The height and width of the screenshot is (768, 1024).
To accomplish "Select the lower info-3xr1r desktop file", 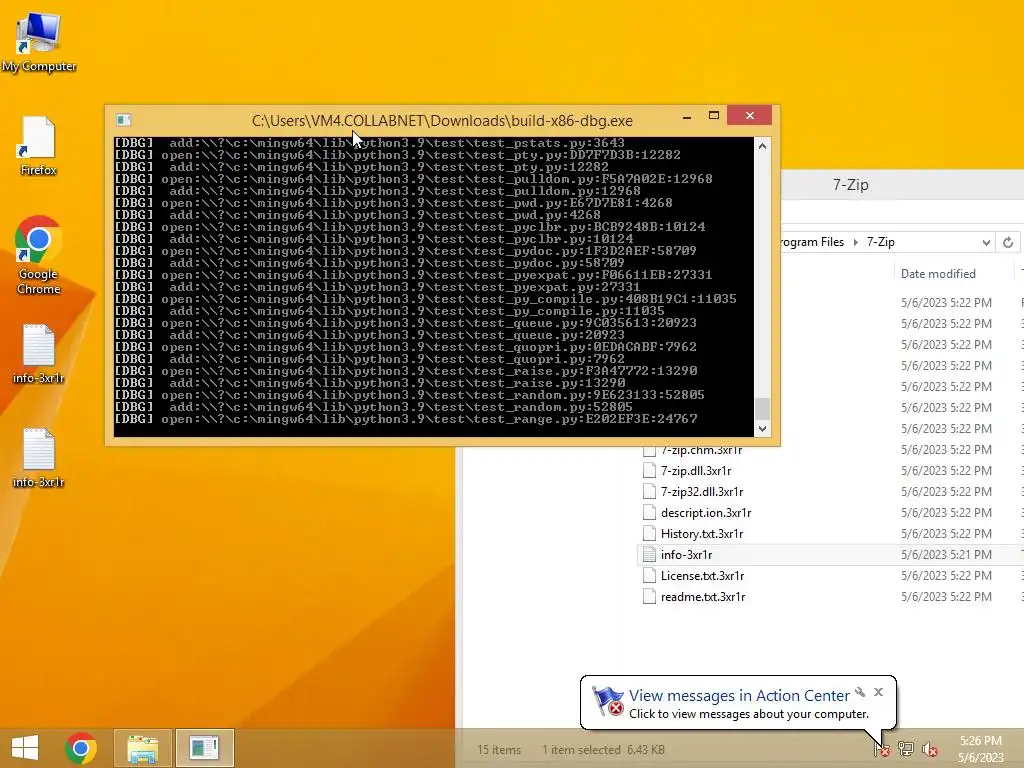I will (x=39, y=458).
